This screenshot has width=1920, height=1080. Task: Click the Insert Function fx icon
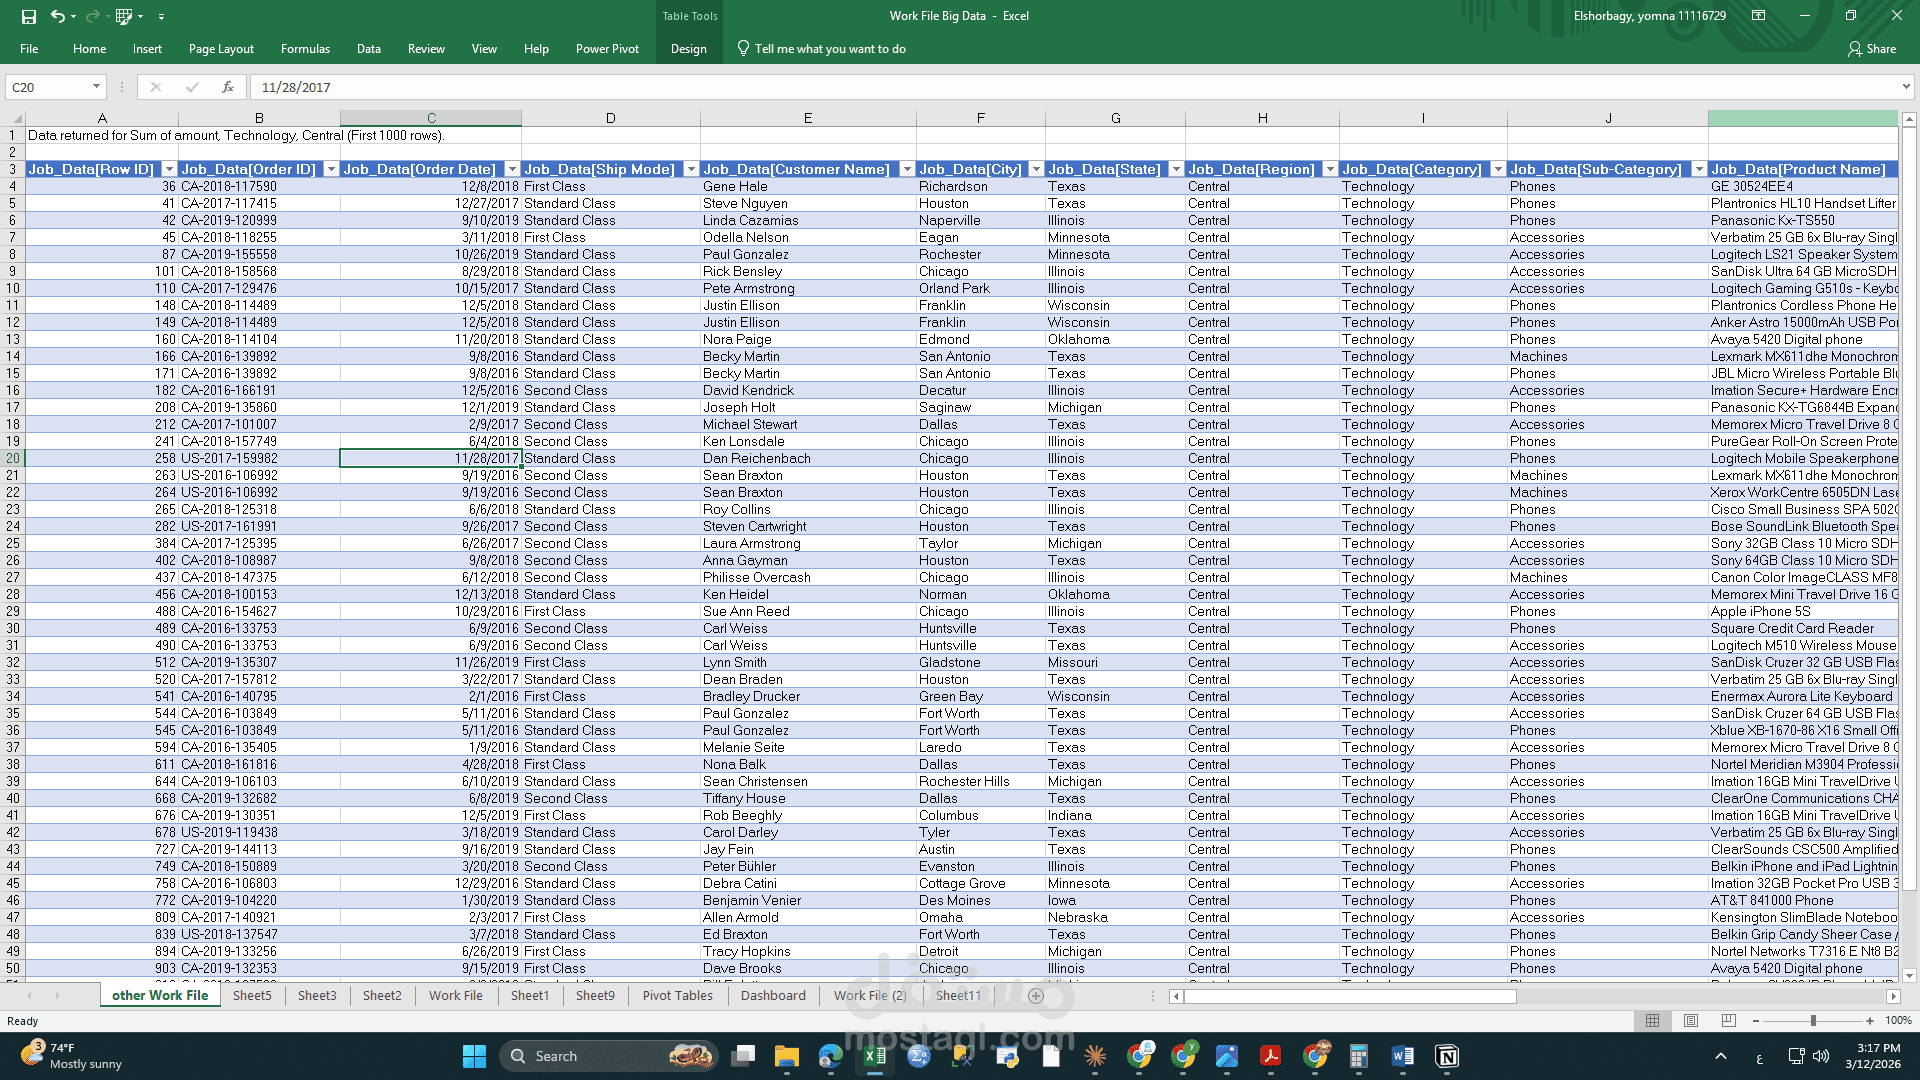click(x=228, y=87)
